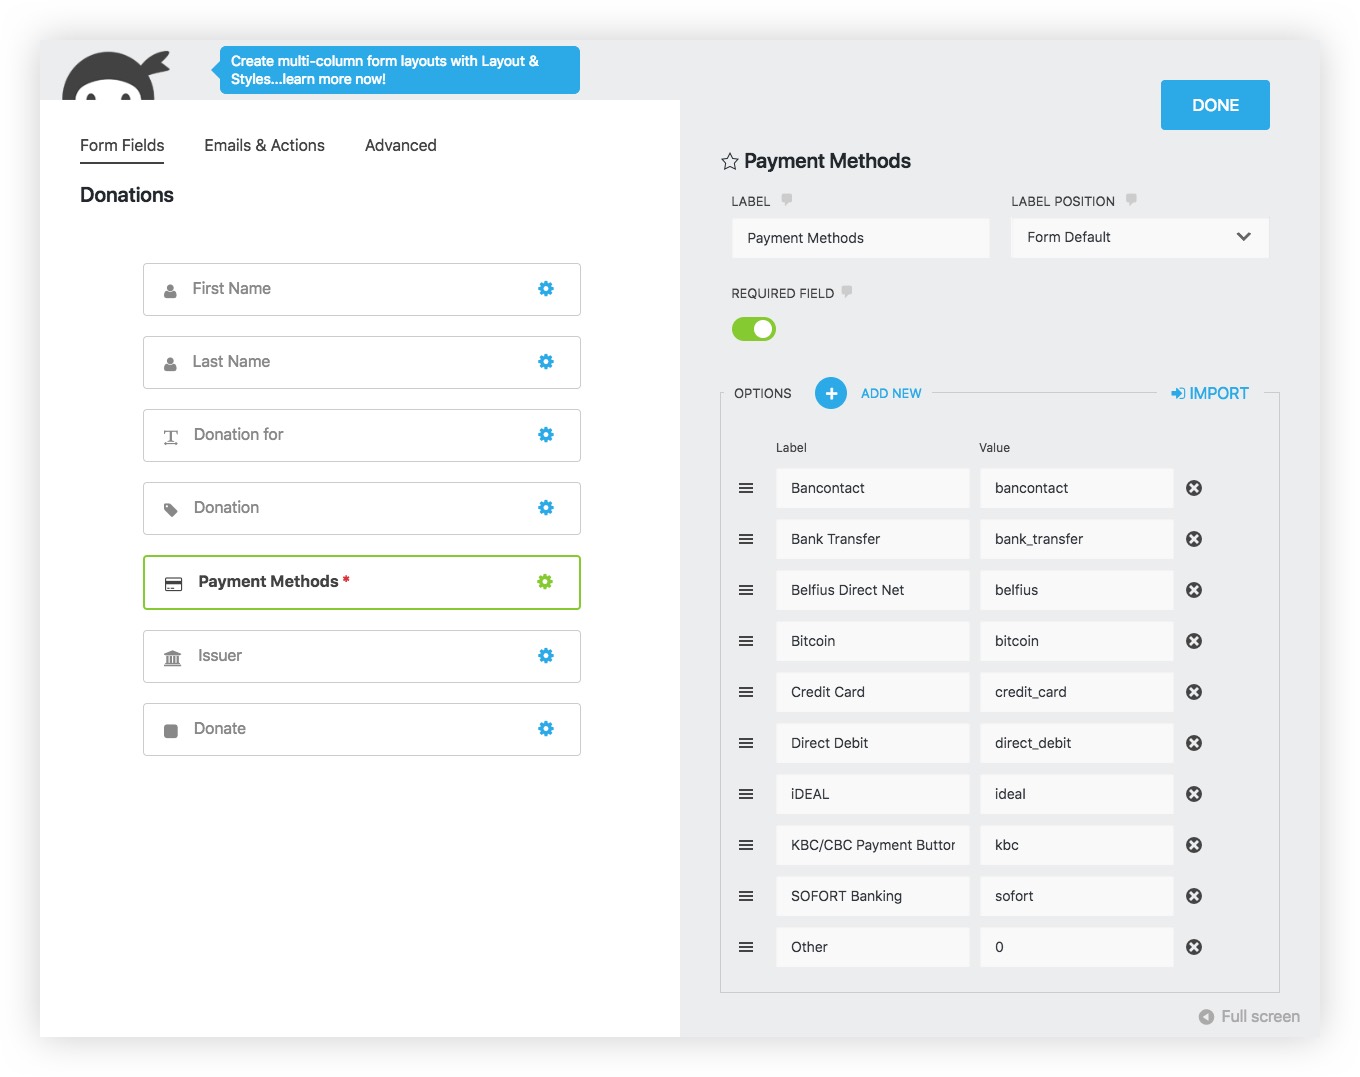Click the help icon next to LABEL POSITION

[1131, 200]
